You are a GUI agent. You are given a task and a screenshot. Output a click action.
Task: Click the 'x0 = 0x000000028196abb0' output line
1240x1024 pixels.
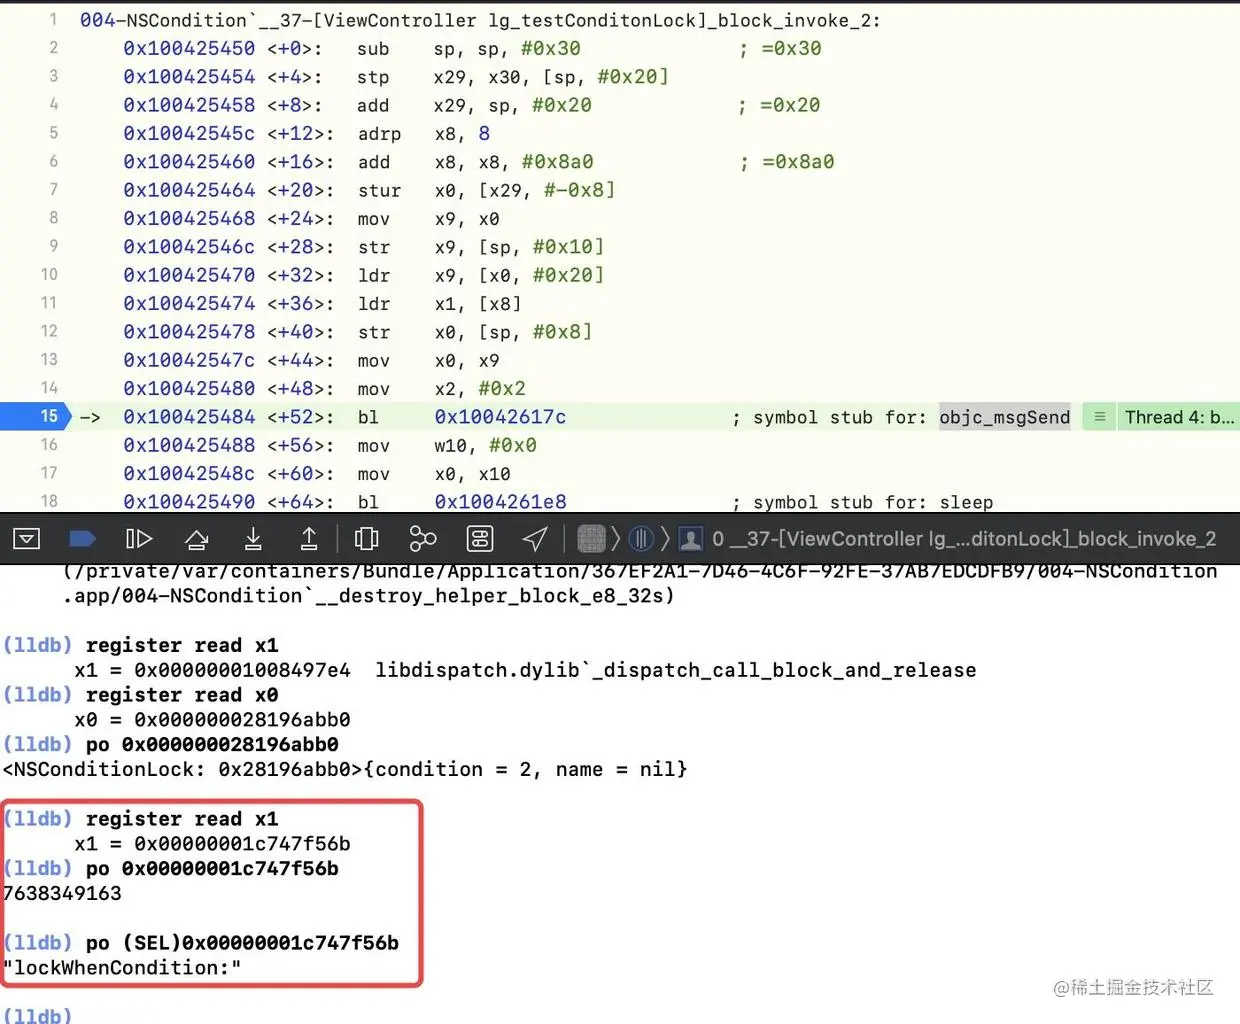212,719
